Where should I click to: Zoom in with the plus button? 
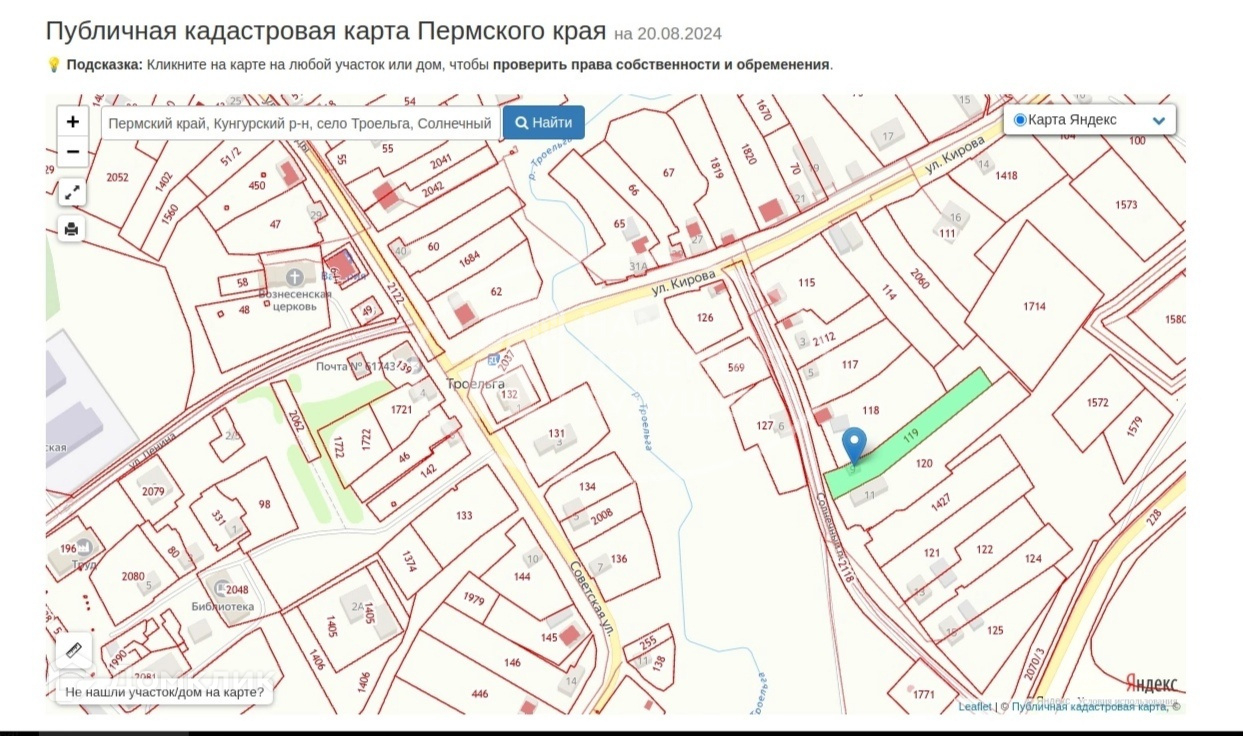click(x=73, y=122)
